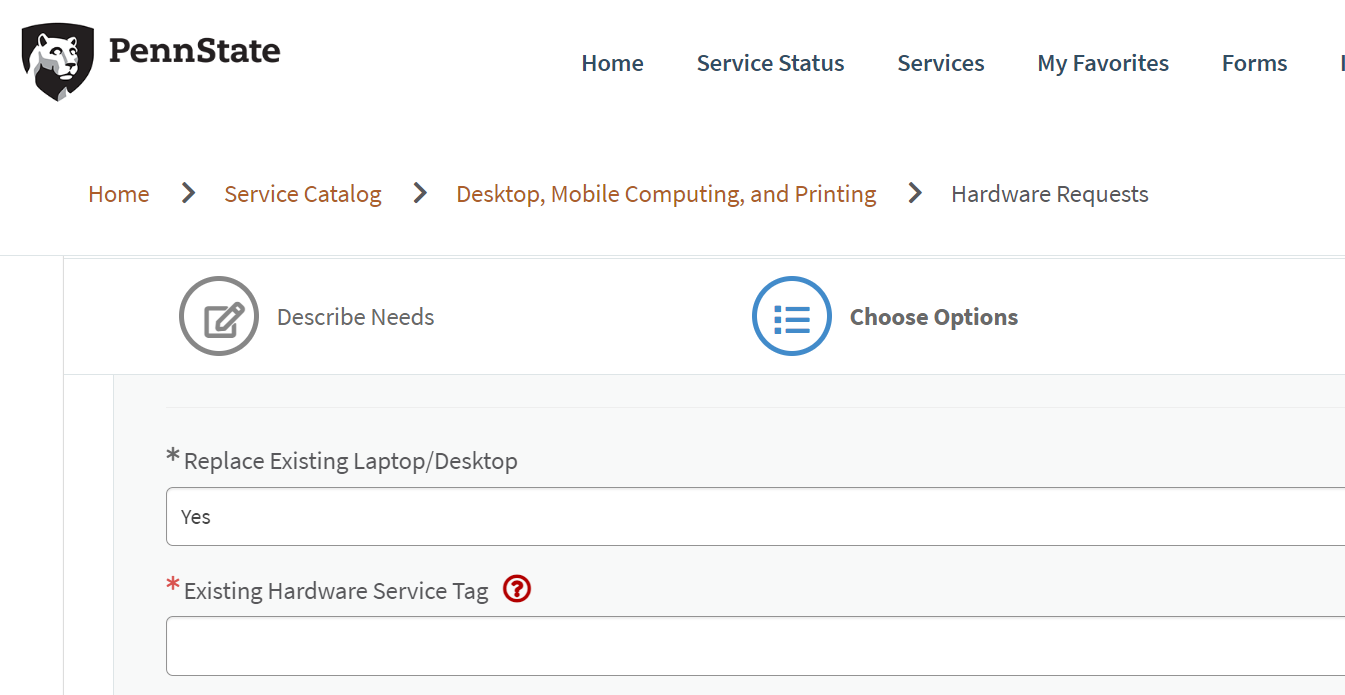Screen dimensions: 1345x695
Task: Click the breadcrumb arrow after Service Catalog
Action: tap(418, 193)
